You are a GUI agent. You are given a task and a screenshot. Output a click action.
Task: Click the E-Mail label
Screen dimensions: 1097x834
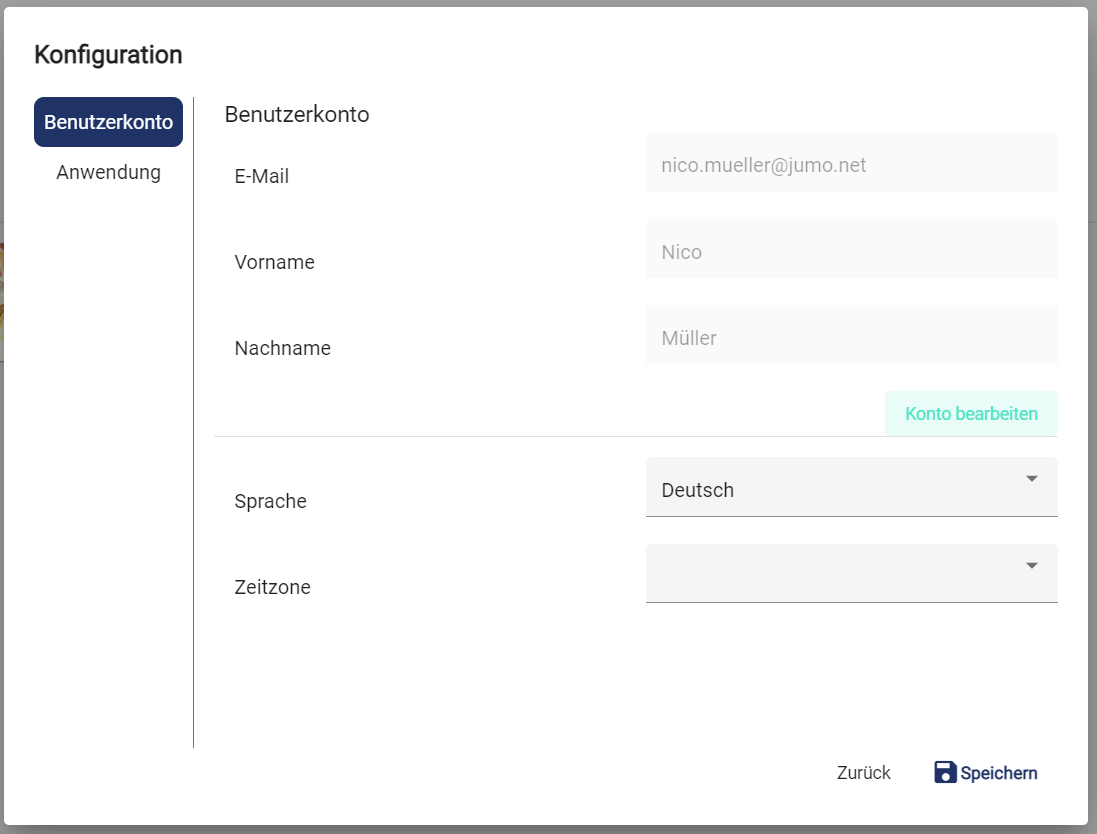click(261, 177)
